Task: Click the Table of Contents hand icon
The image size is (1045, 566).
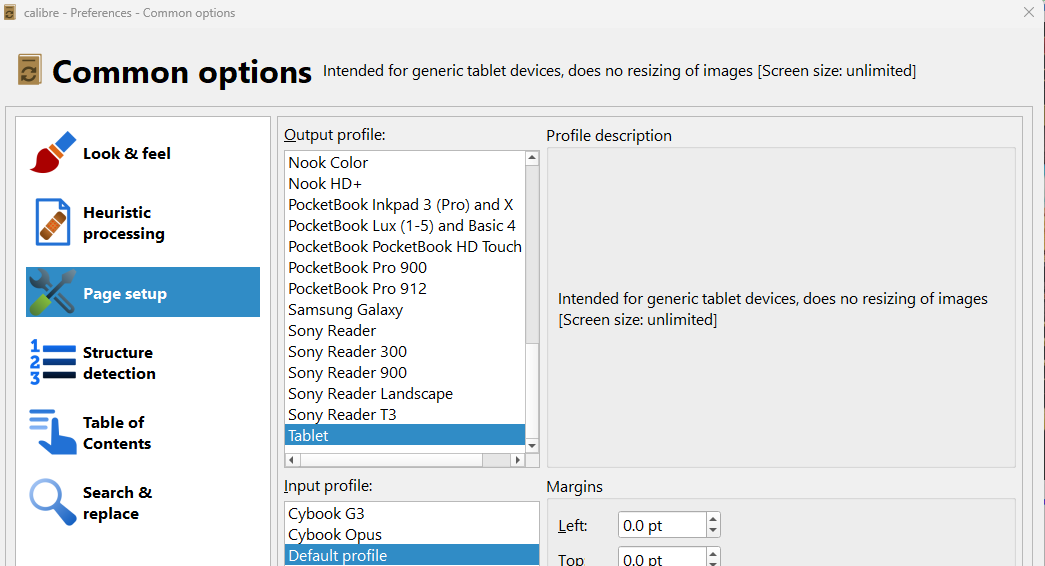Action: (53, 432)
